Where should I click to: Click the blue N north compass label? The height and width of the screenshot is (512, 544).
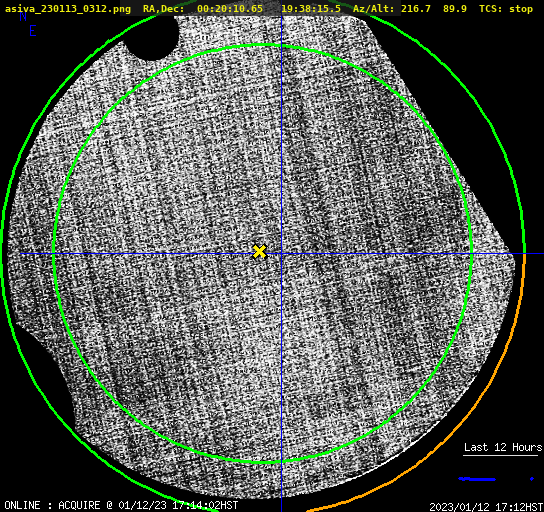pyautogui.click(x=23, y=16)
